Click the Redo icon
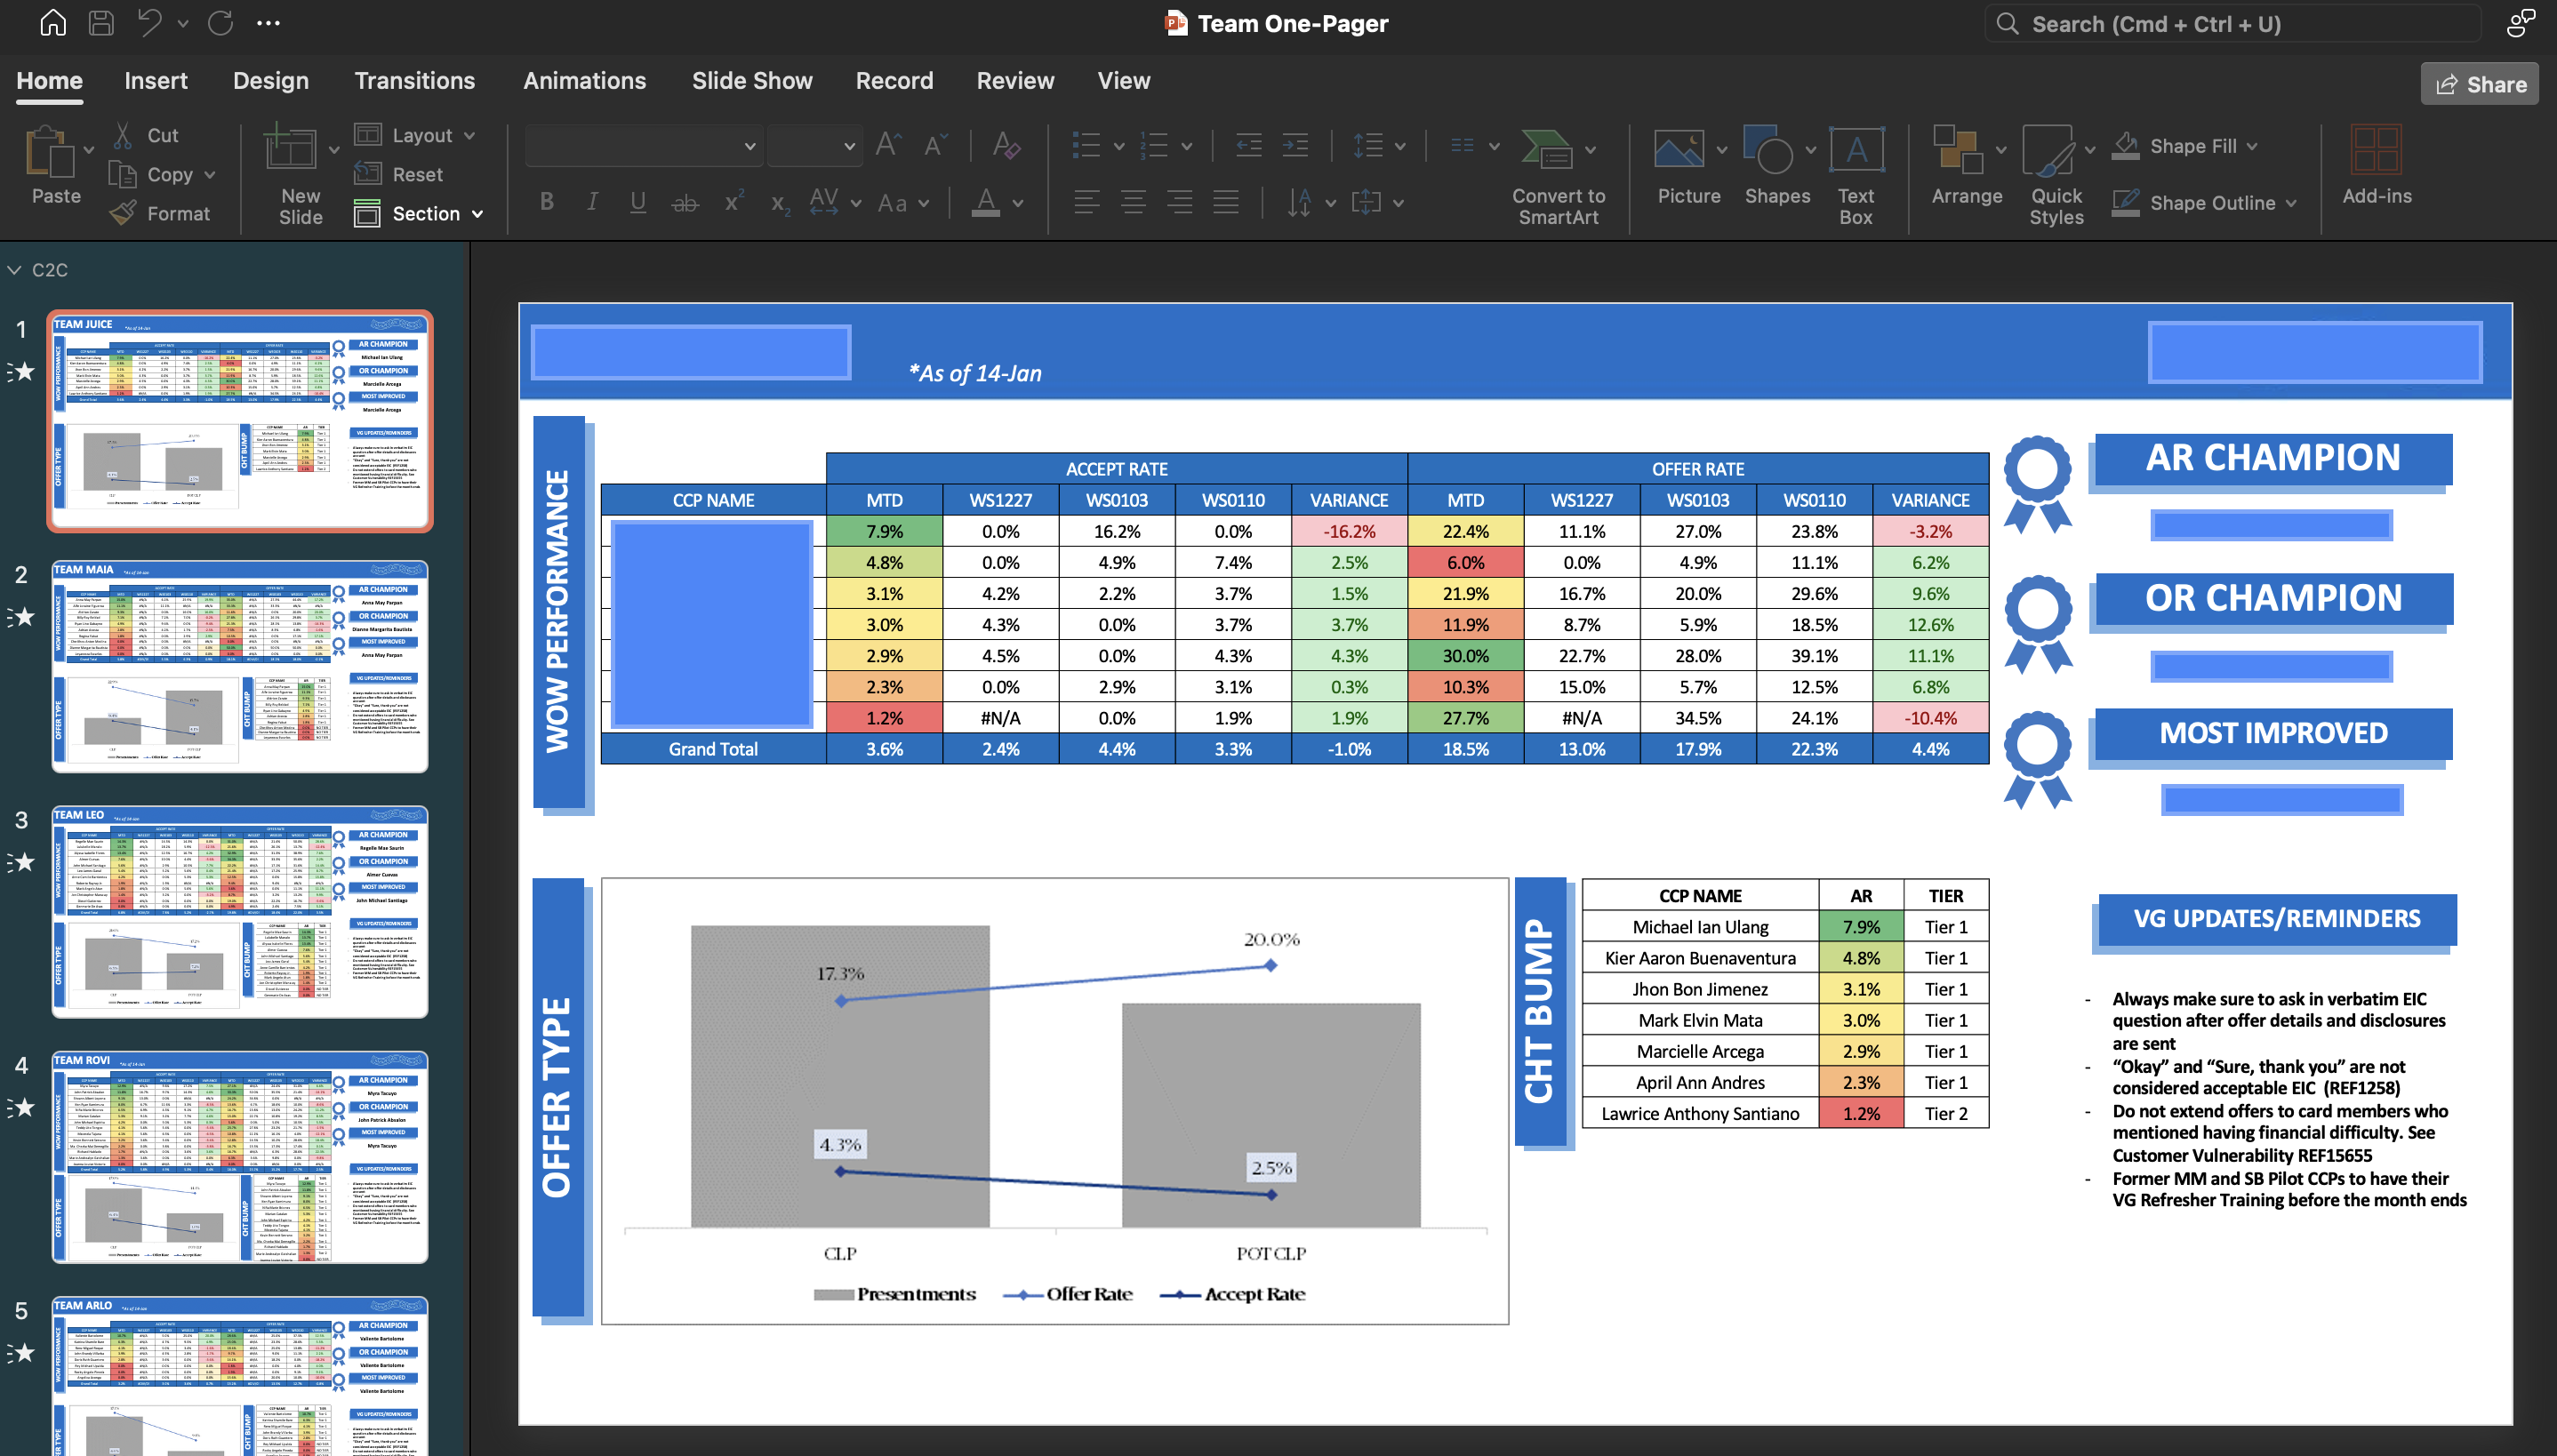2557x1456 pixels. tap(220, 23)
